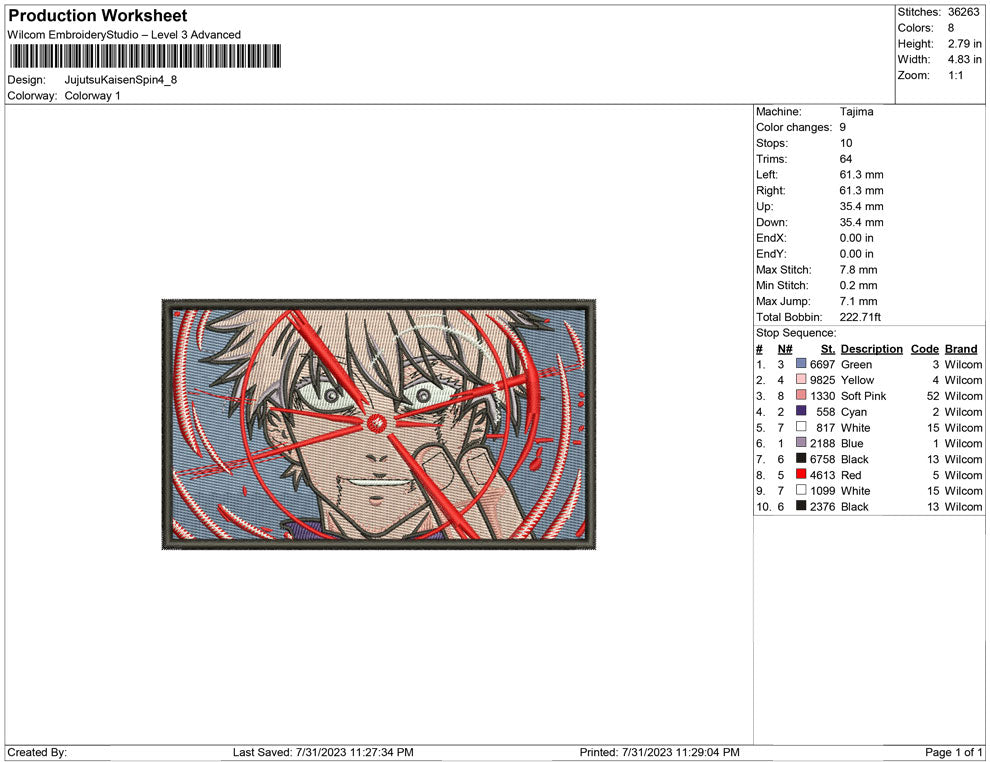Viewport: 990px width, 762px height.
Task: Click the "EndX:" label
Action: pyautogui.click(x=771, y=237)
